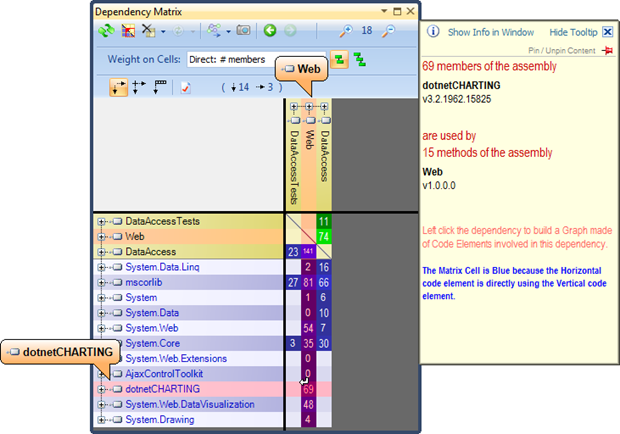
Task: Click the cell with value 66
Action: click(x=324, y=283)
